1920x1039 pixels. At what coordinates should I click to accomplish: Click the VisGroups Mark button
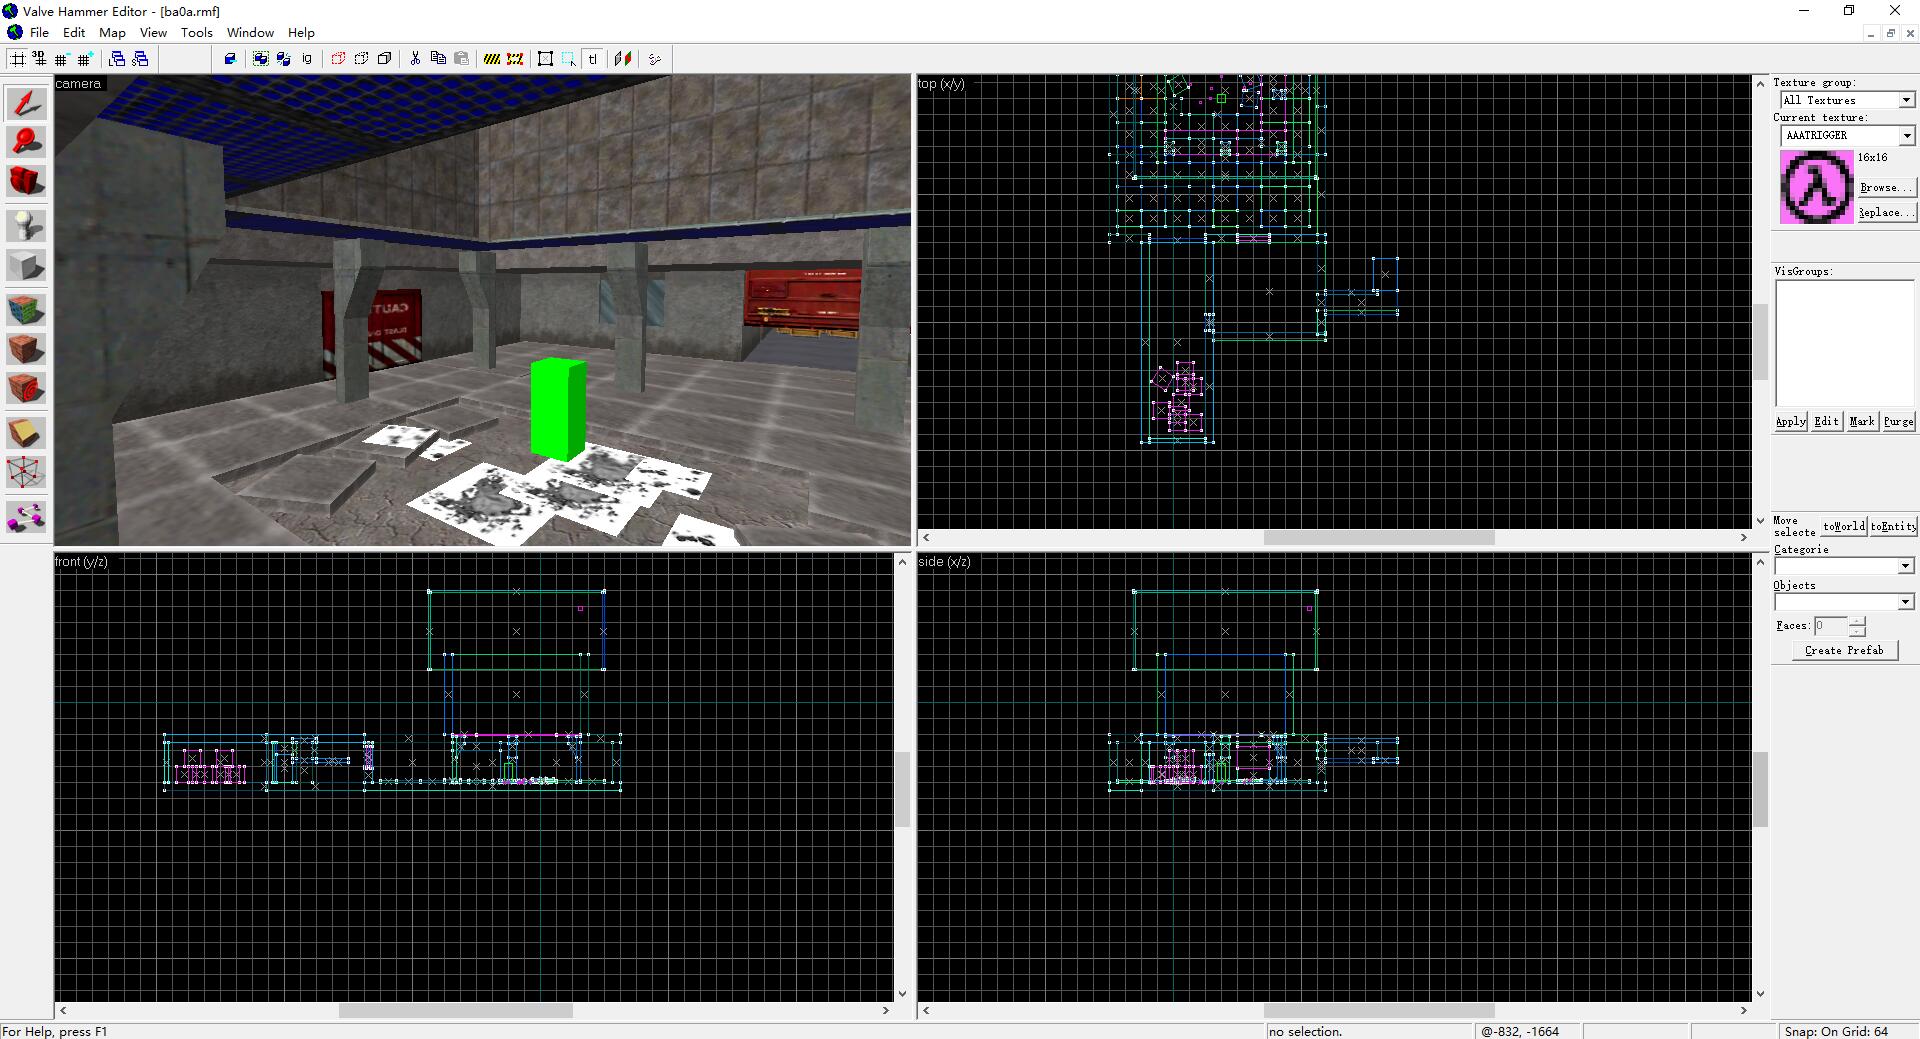click(1862, 421)
